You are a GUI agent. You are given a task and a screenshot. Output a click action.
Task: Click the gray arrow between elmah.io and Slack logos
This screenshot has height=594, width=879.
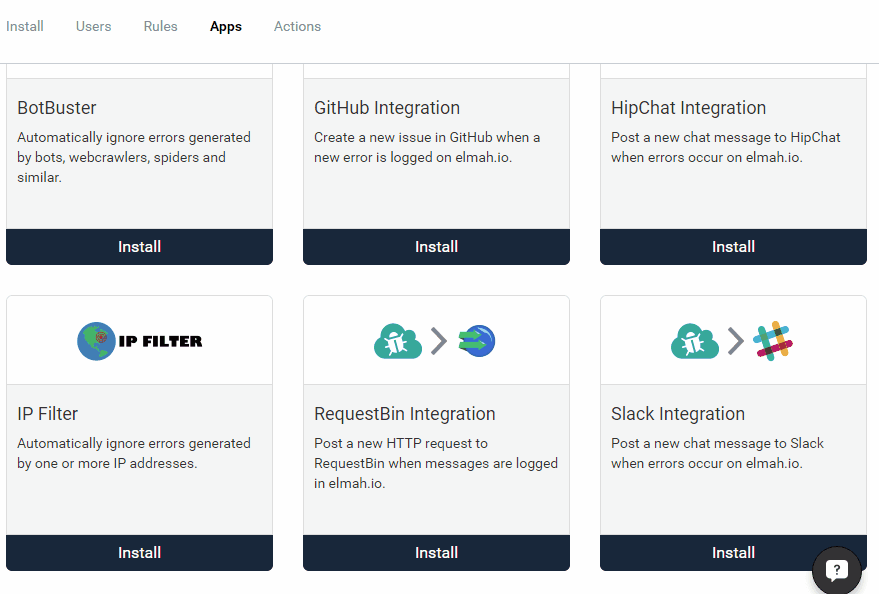click(736, 340)
